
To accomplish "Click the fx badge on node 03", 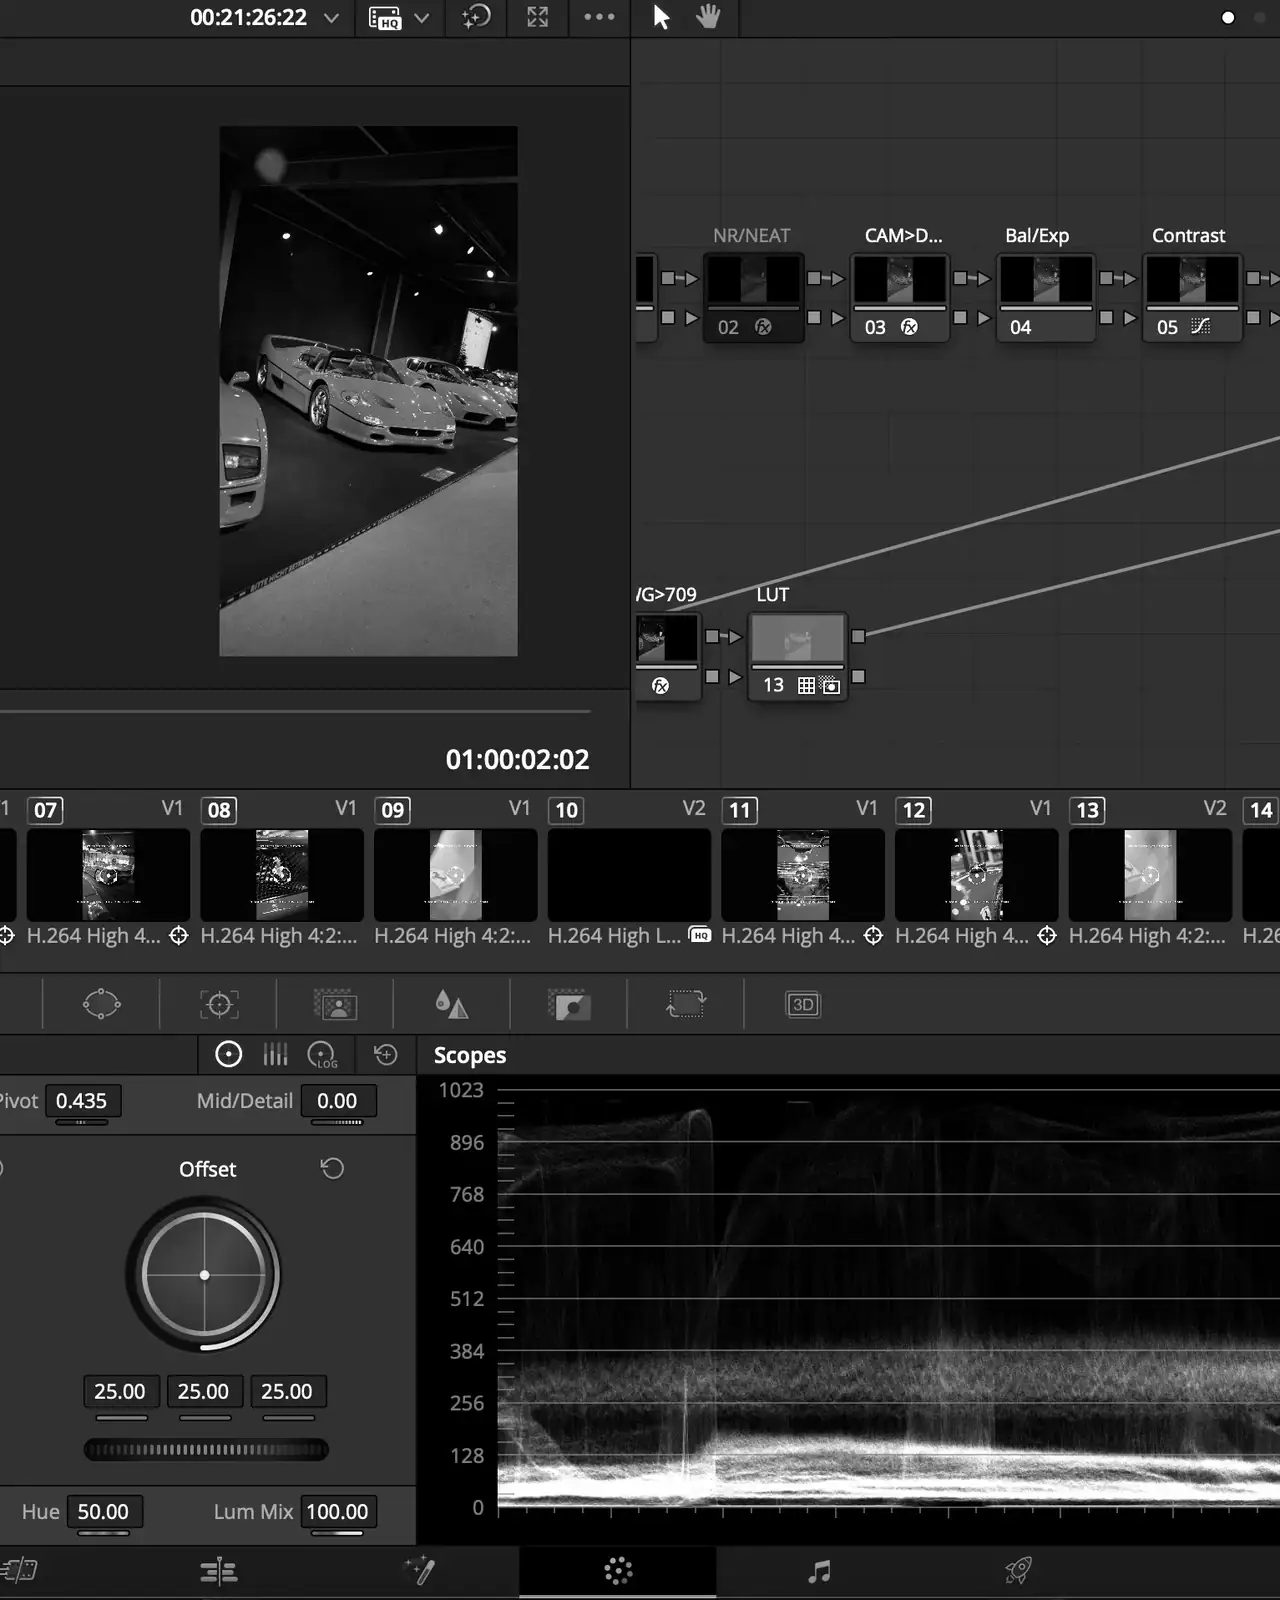I will [x=909, y=327].
